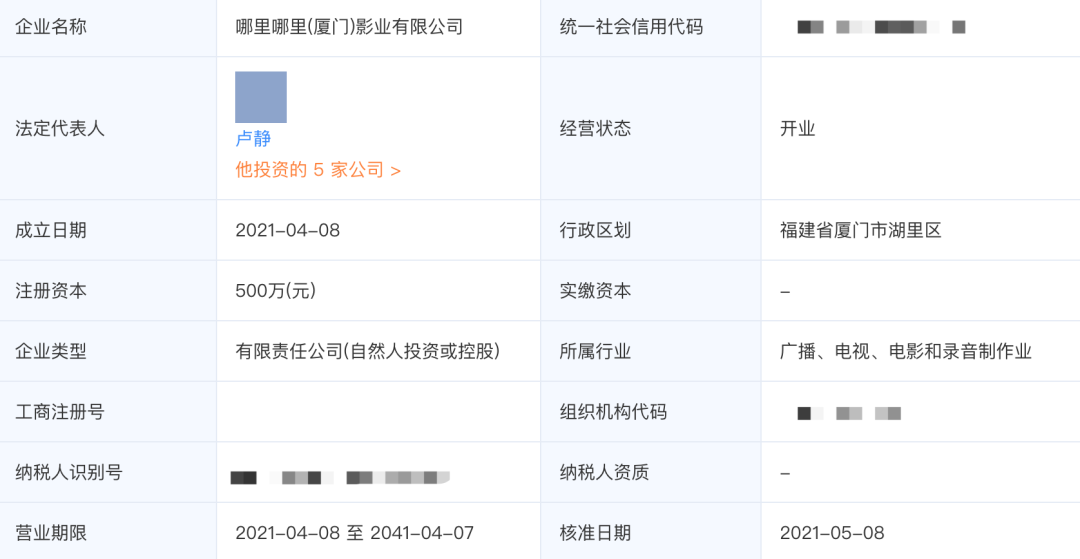1080x559 pixels.
Task: Click the 纳税人资质 label
Action: point(604,472)
